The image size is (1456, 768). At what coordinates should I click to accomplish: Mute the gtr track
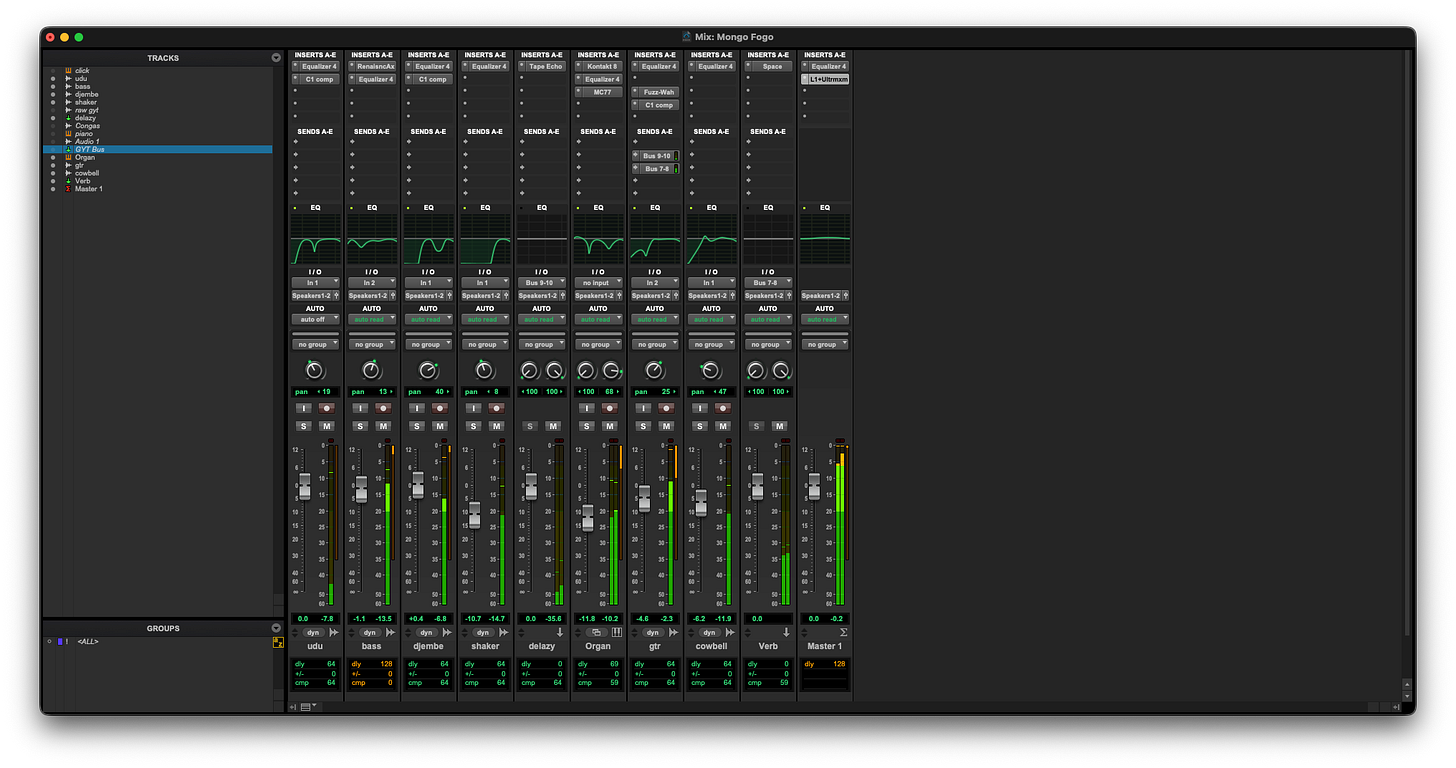click(x=666, y=426)
